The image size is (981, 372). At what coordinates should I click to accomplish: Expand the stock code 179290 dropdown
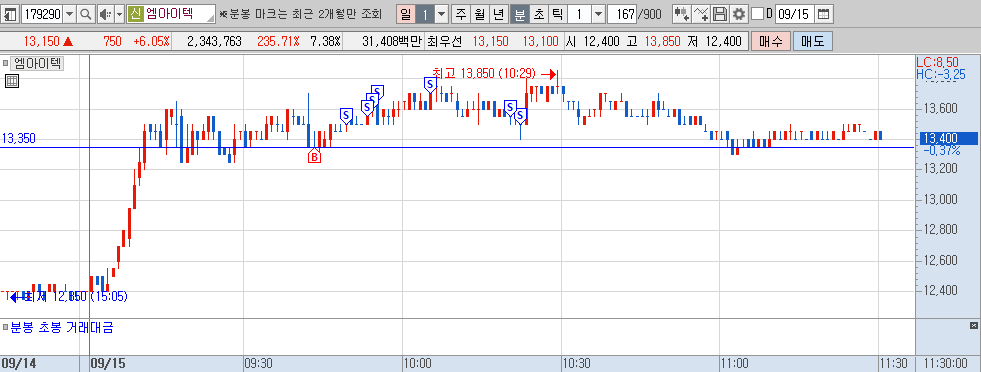pos(69,14)
